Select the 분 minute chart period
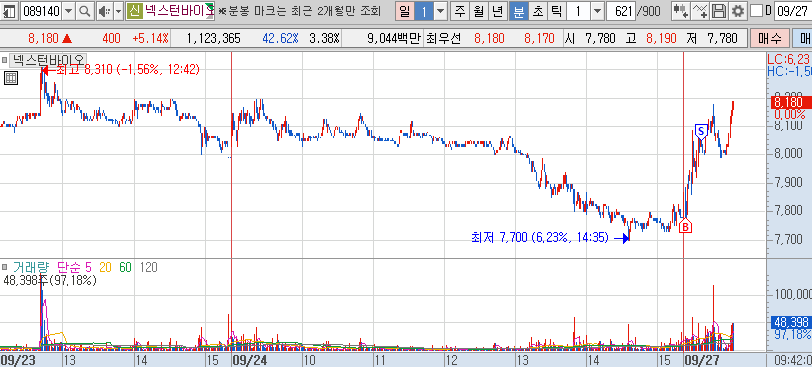Viewport: 812px width, 367px height. click(x=518, y=10)
